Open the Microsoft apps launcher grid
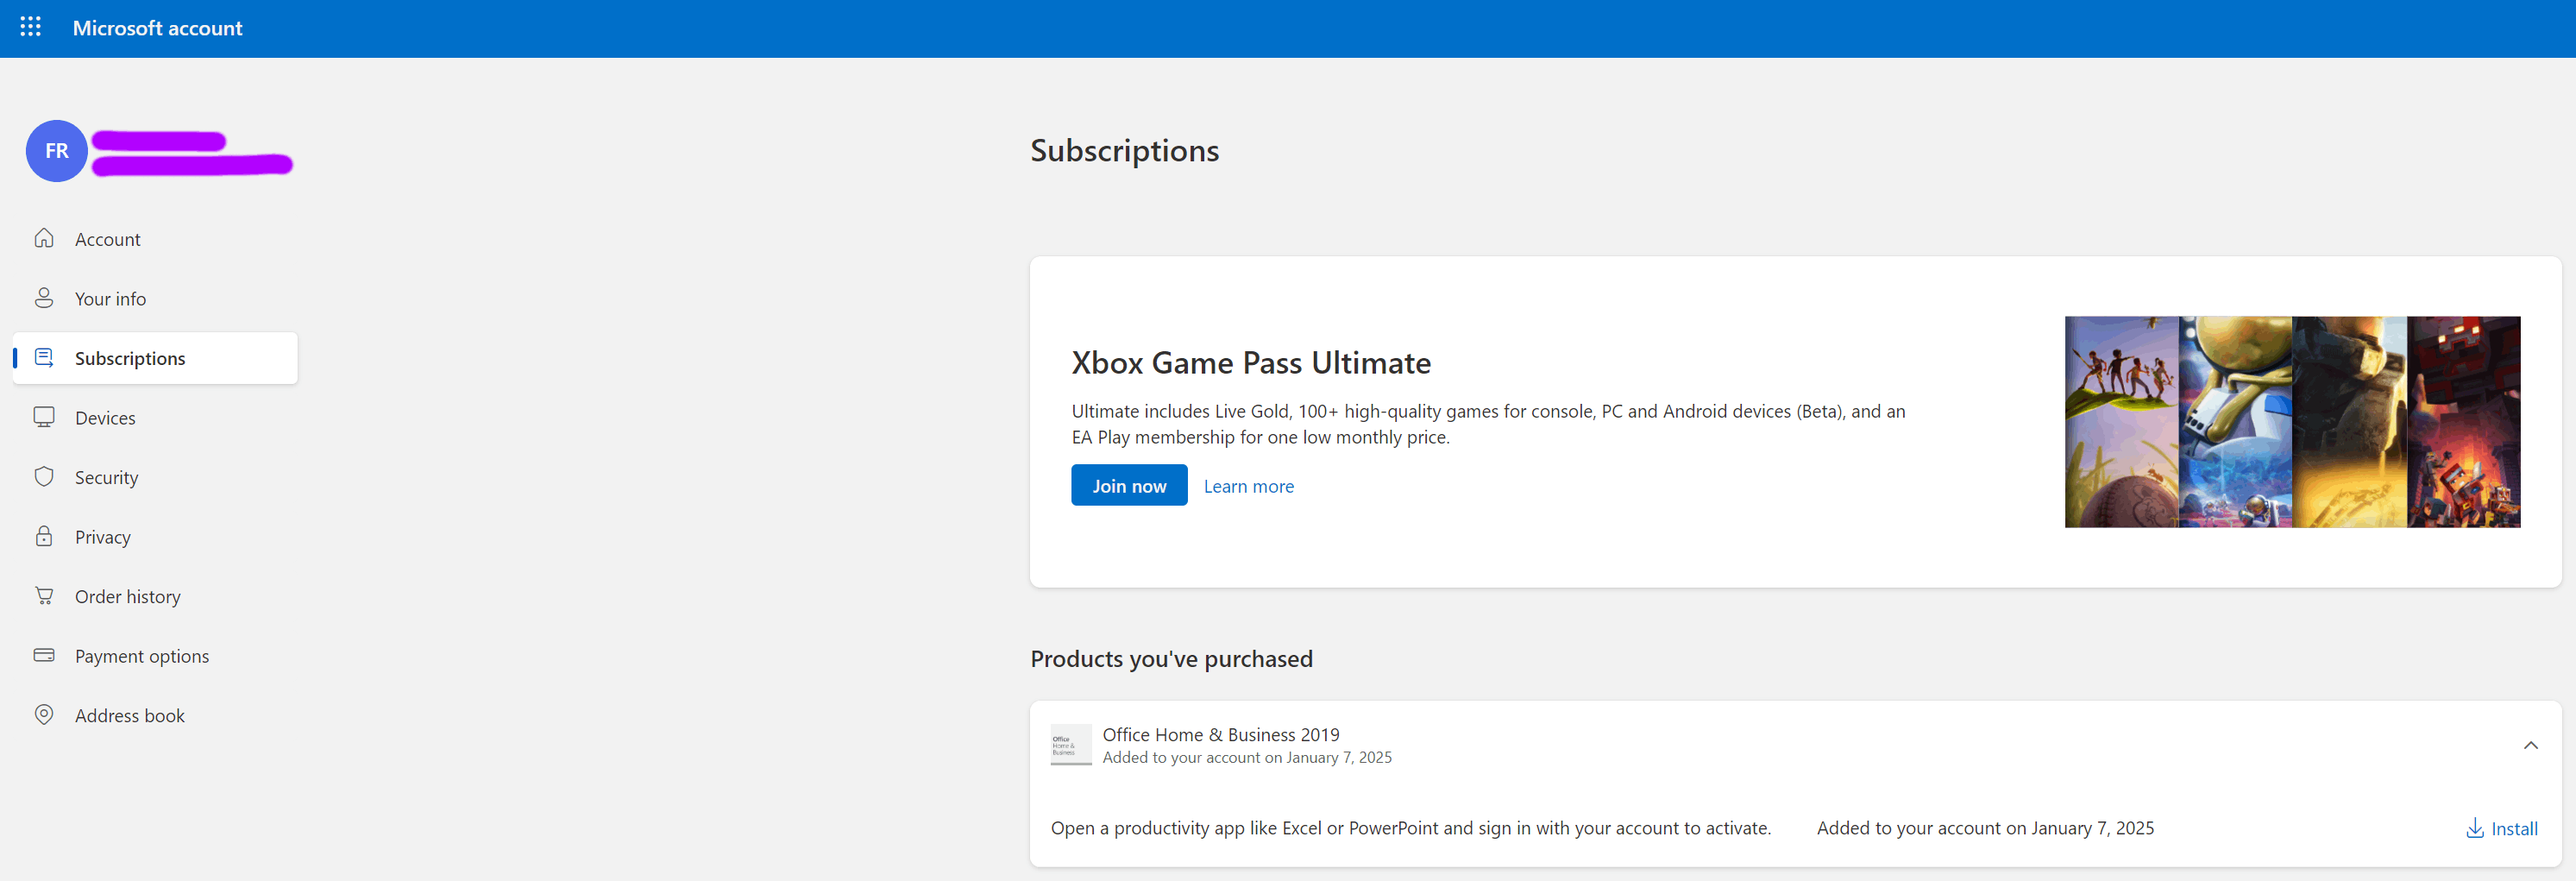This screenshot has width=2576, height=881. 31,27
